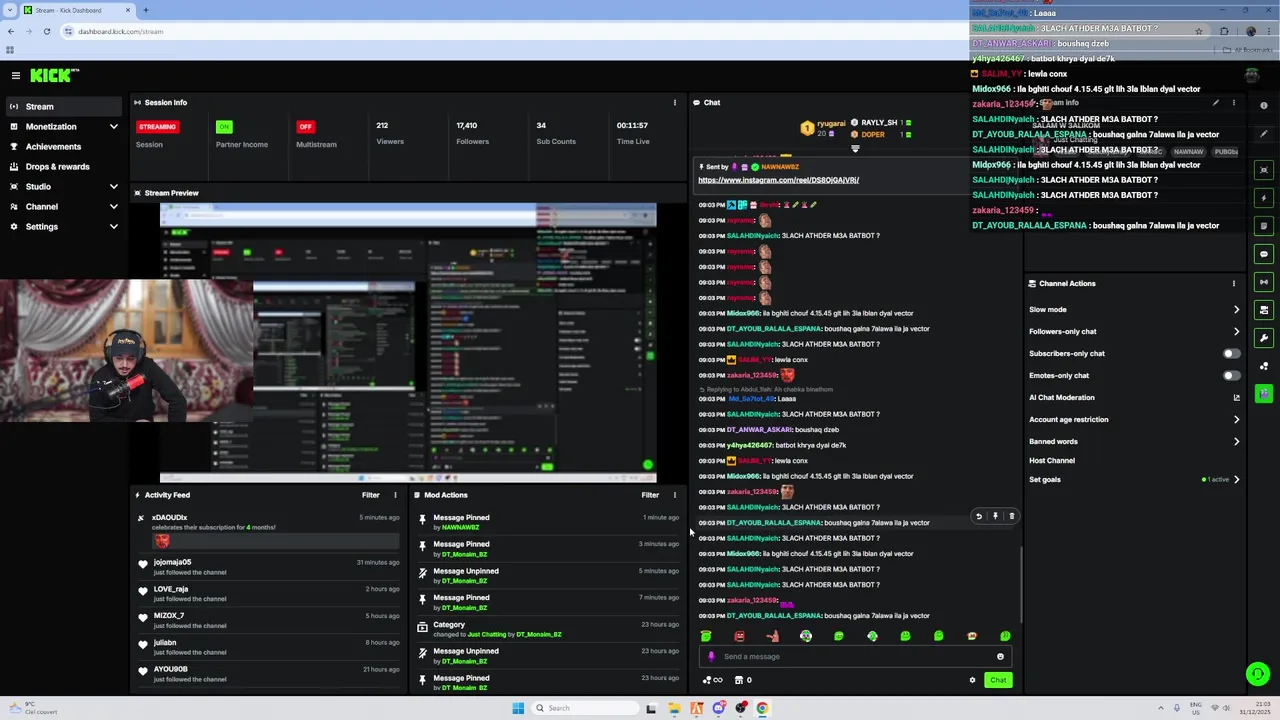This screenshot has width=1280, height=720.
Task: Open the hamburger menu beside Kick logo
Action: [16, 75]
